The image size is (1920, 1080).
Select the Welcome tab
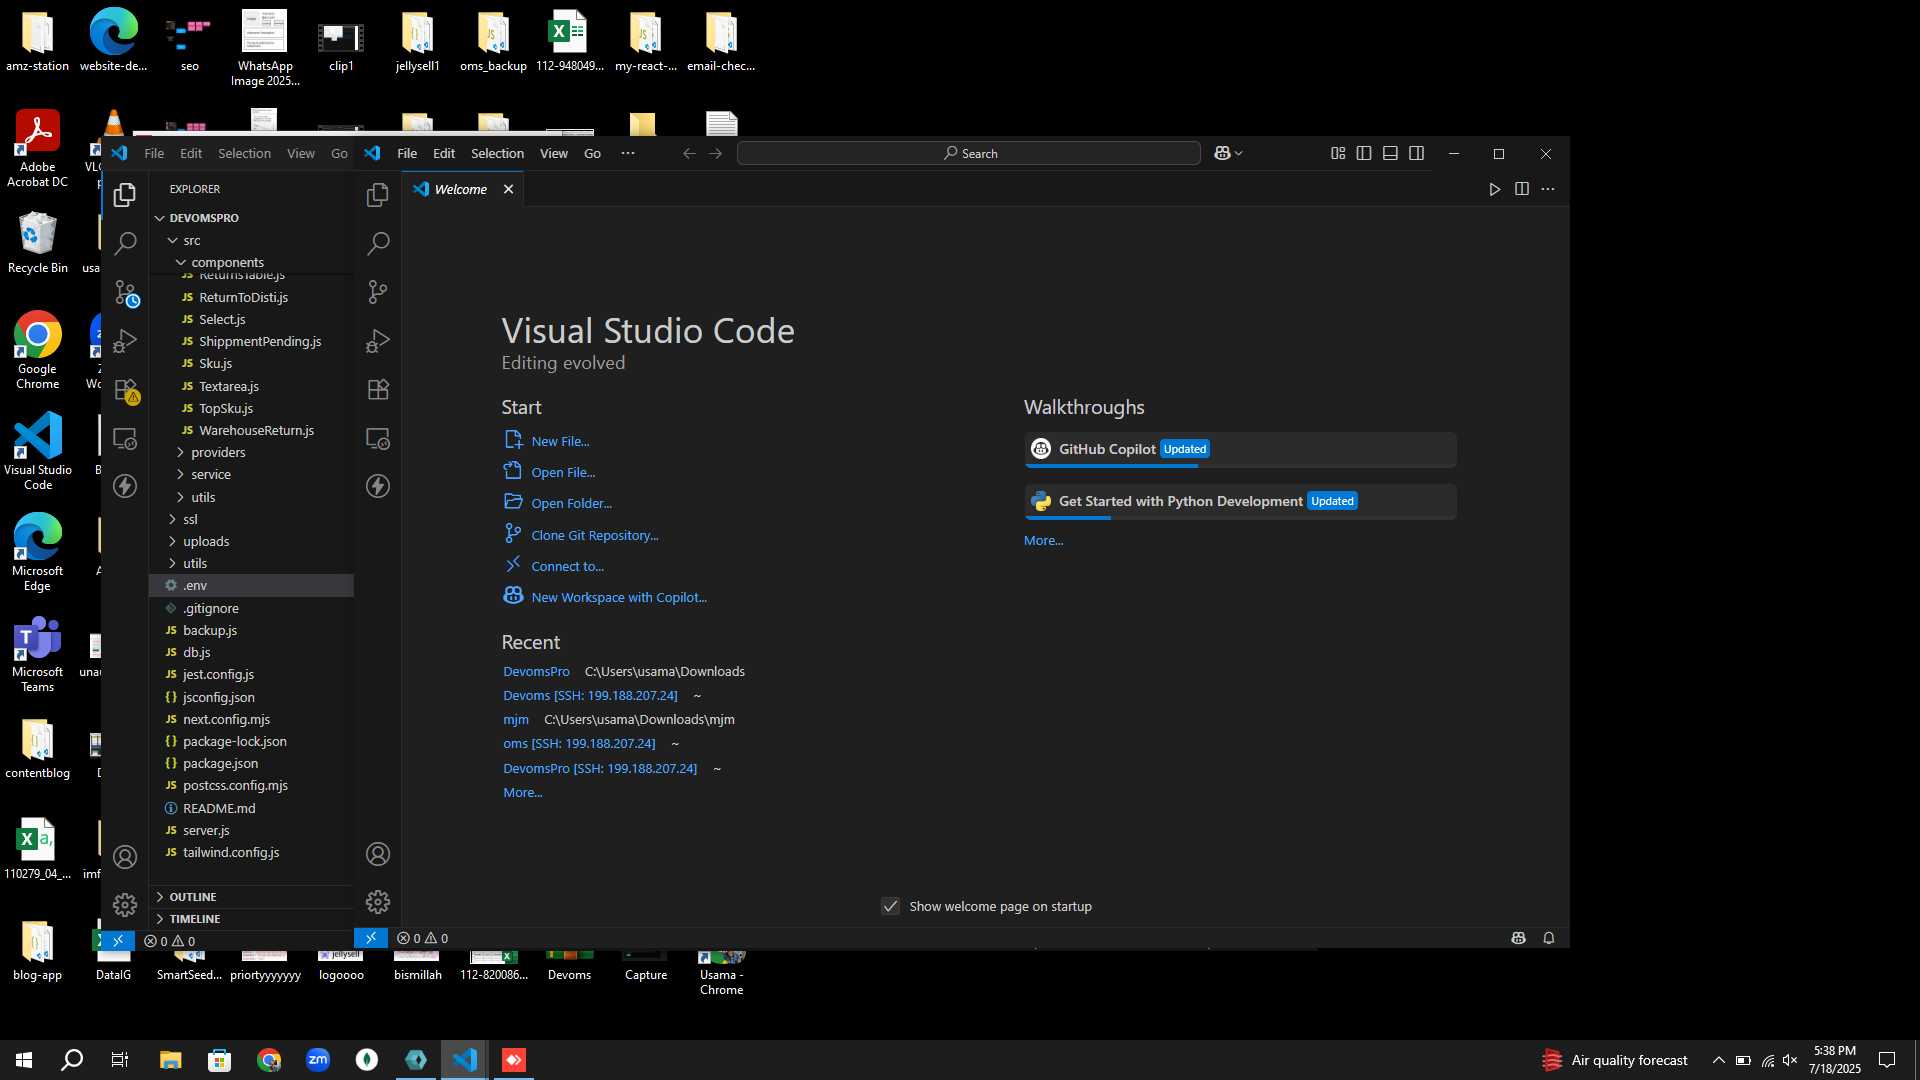pyautogui.click(x=461, y=189)
